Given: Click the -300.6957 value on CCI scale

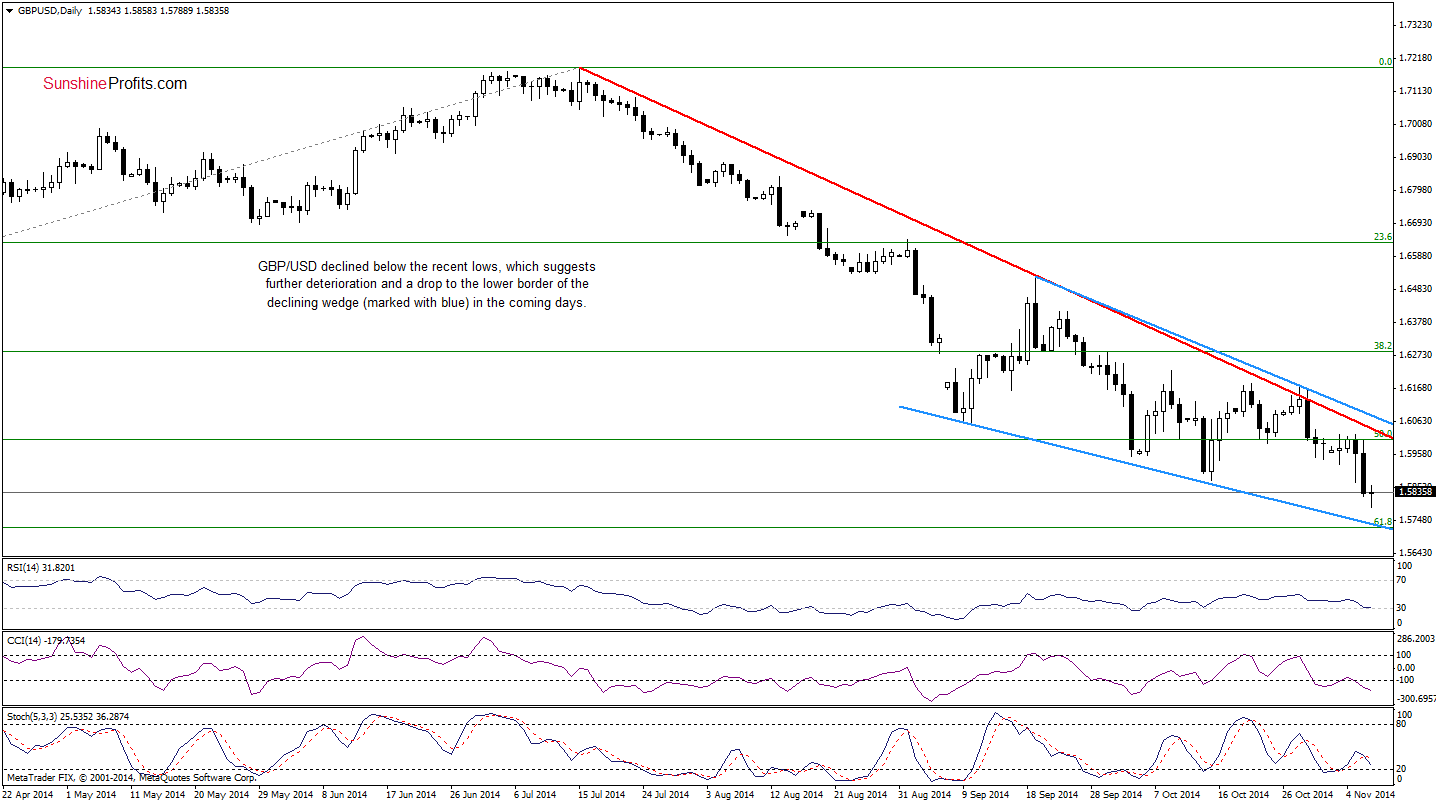Looking at the screenshot, I should point(1417,698).
